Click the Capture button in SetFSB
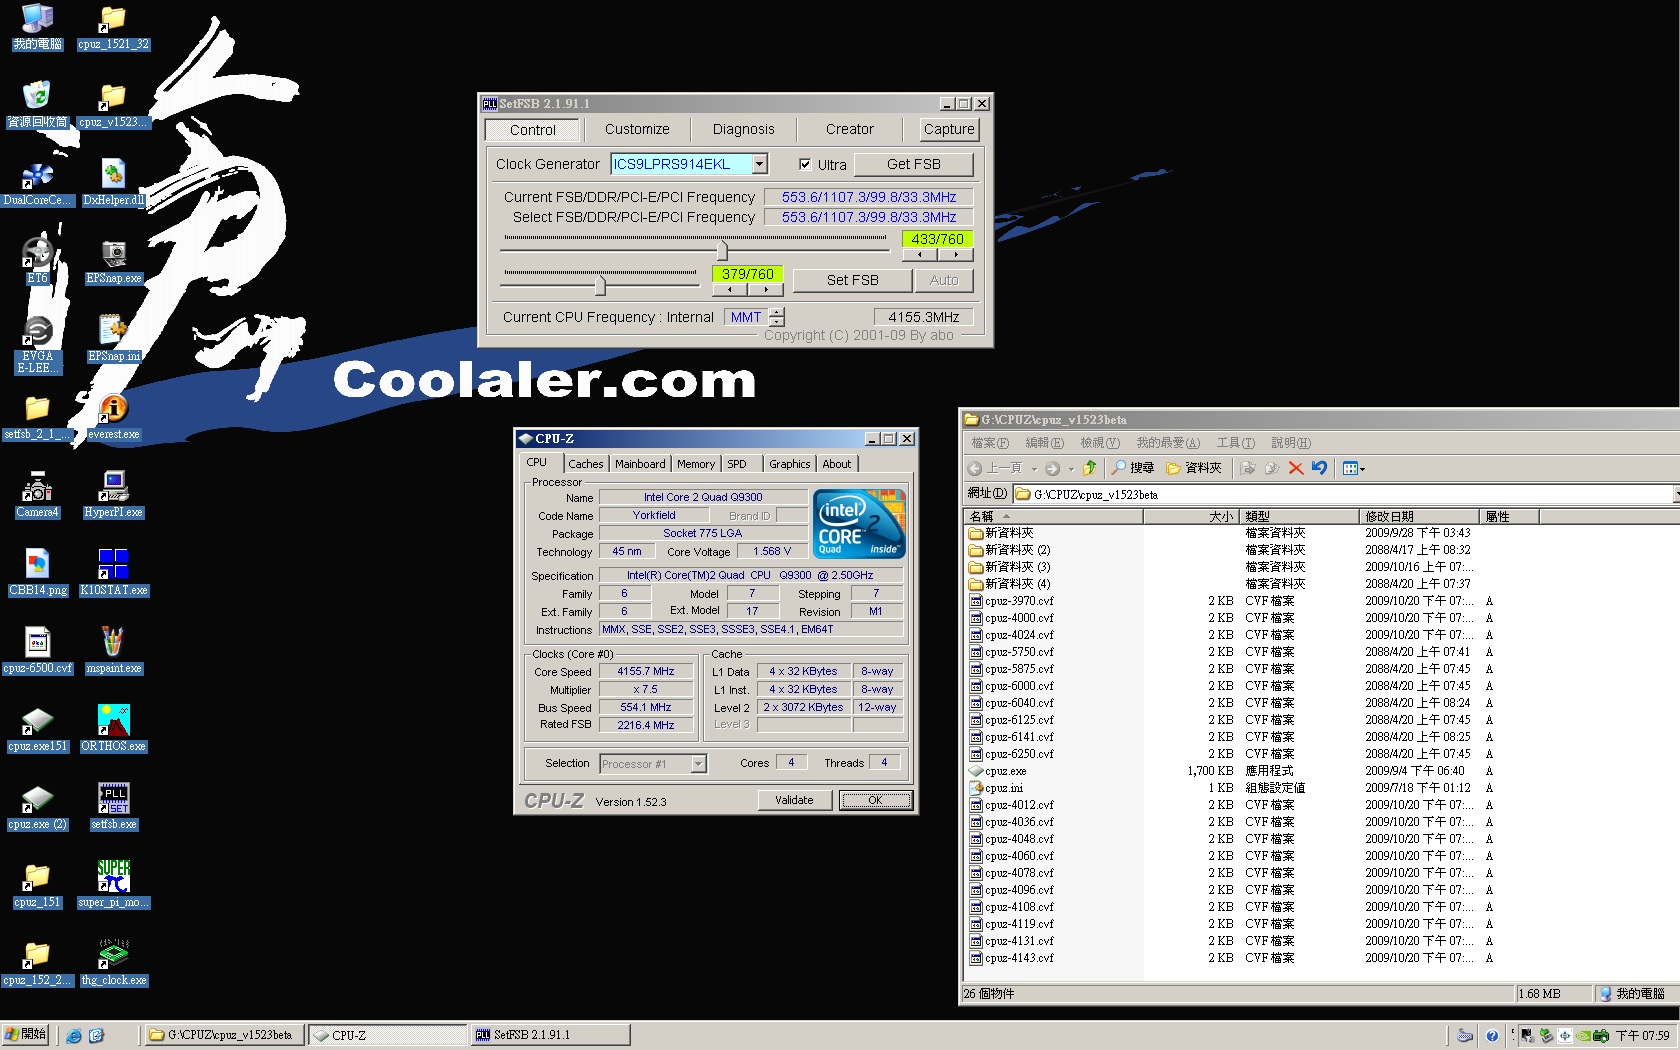1680x1050 pixels. (949, 129)
